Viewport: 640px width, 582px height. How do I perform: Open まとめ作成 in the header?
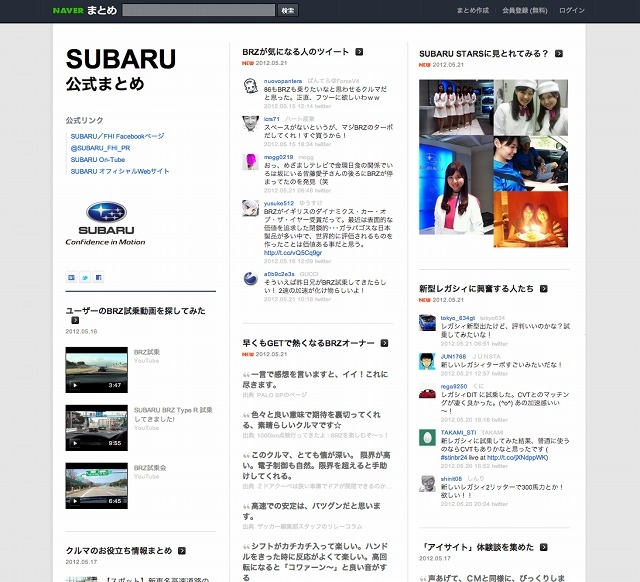[473, 11]
